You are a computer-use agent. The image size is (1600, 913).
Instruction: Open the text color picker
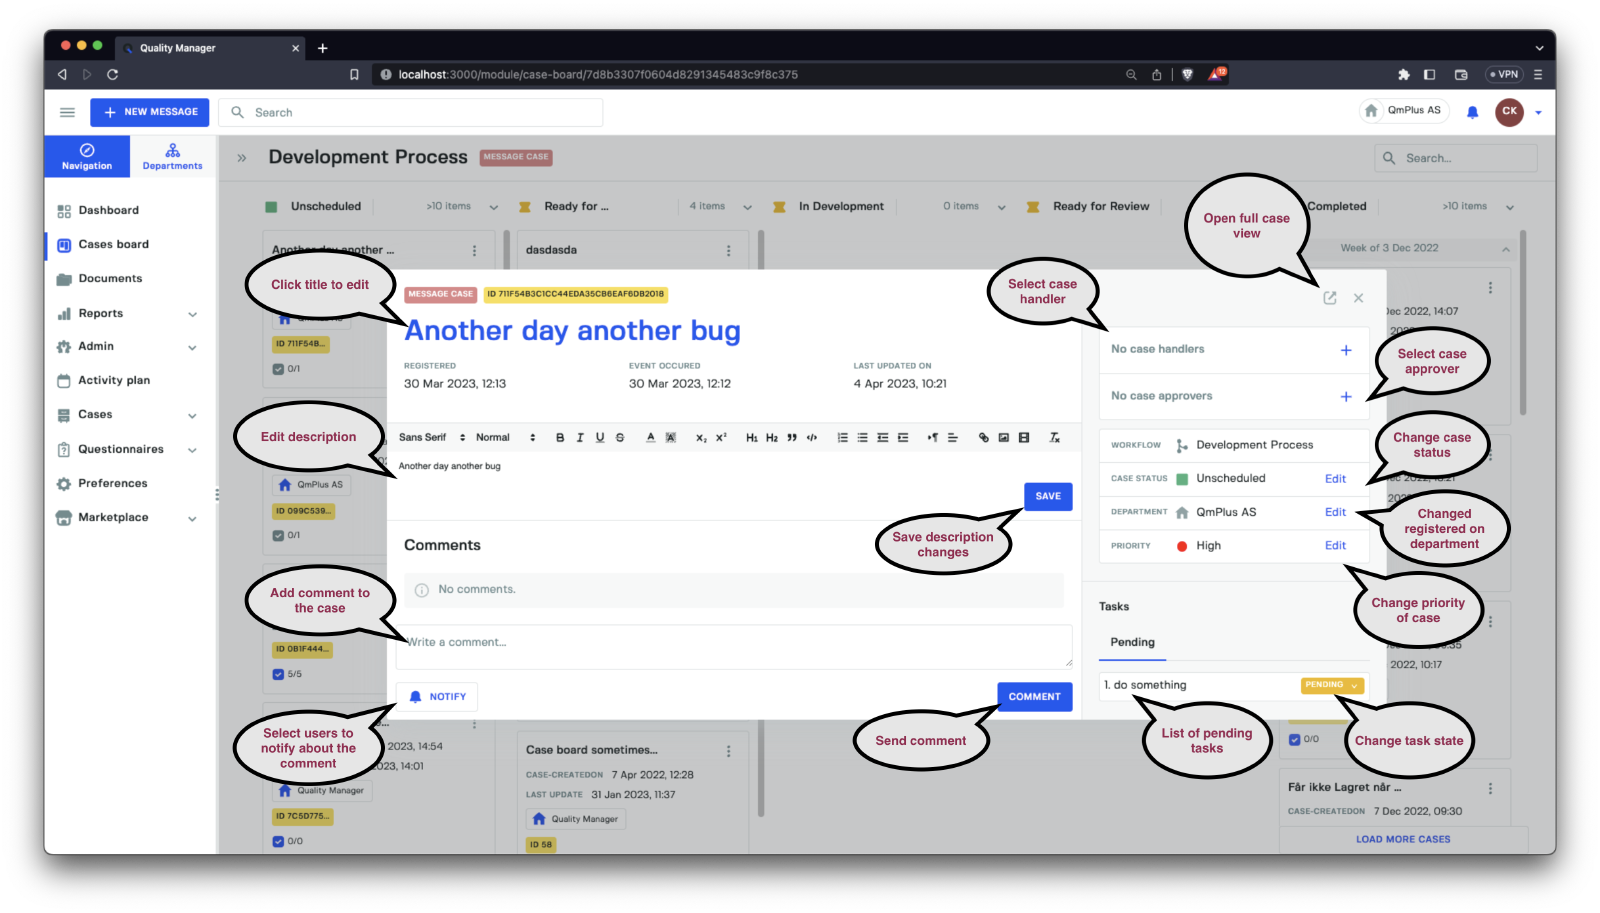pyautogui.click(x=650, y=438)
